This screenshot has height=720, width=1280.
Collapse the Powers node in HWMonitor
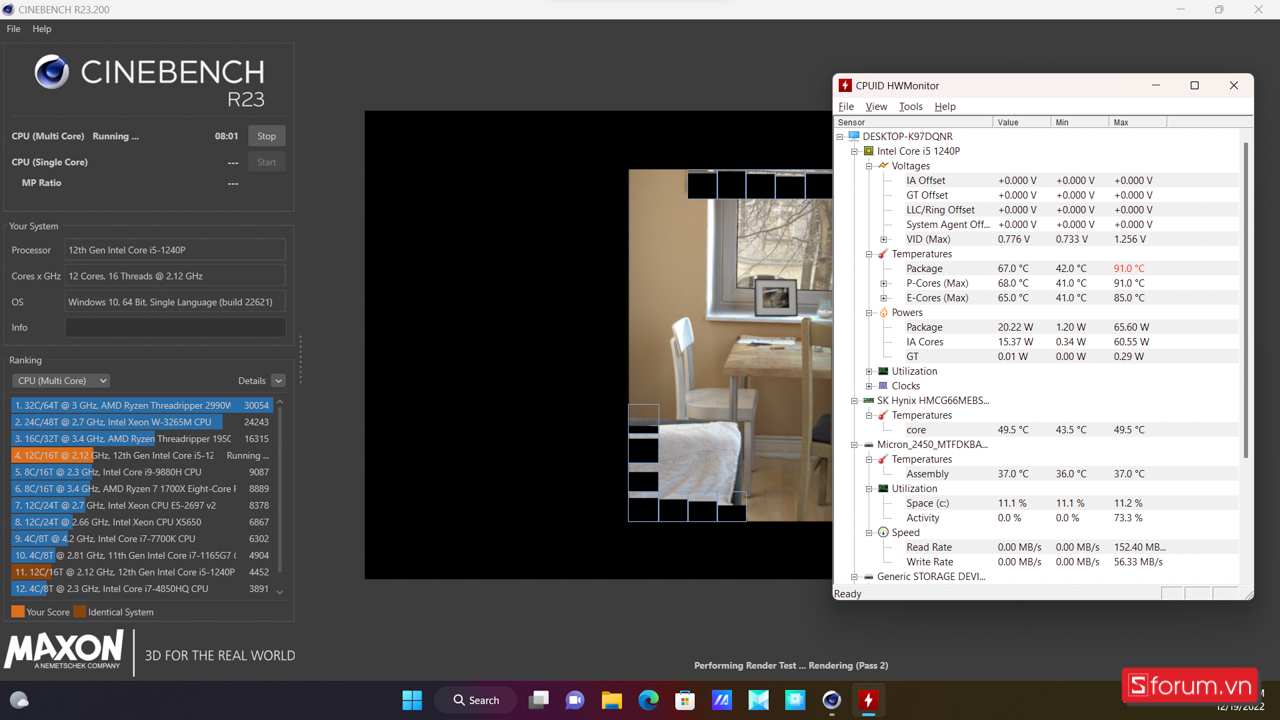click(869, 313)
